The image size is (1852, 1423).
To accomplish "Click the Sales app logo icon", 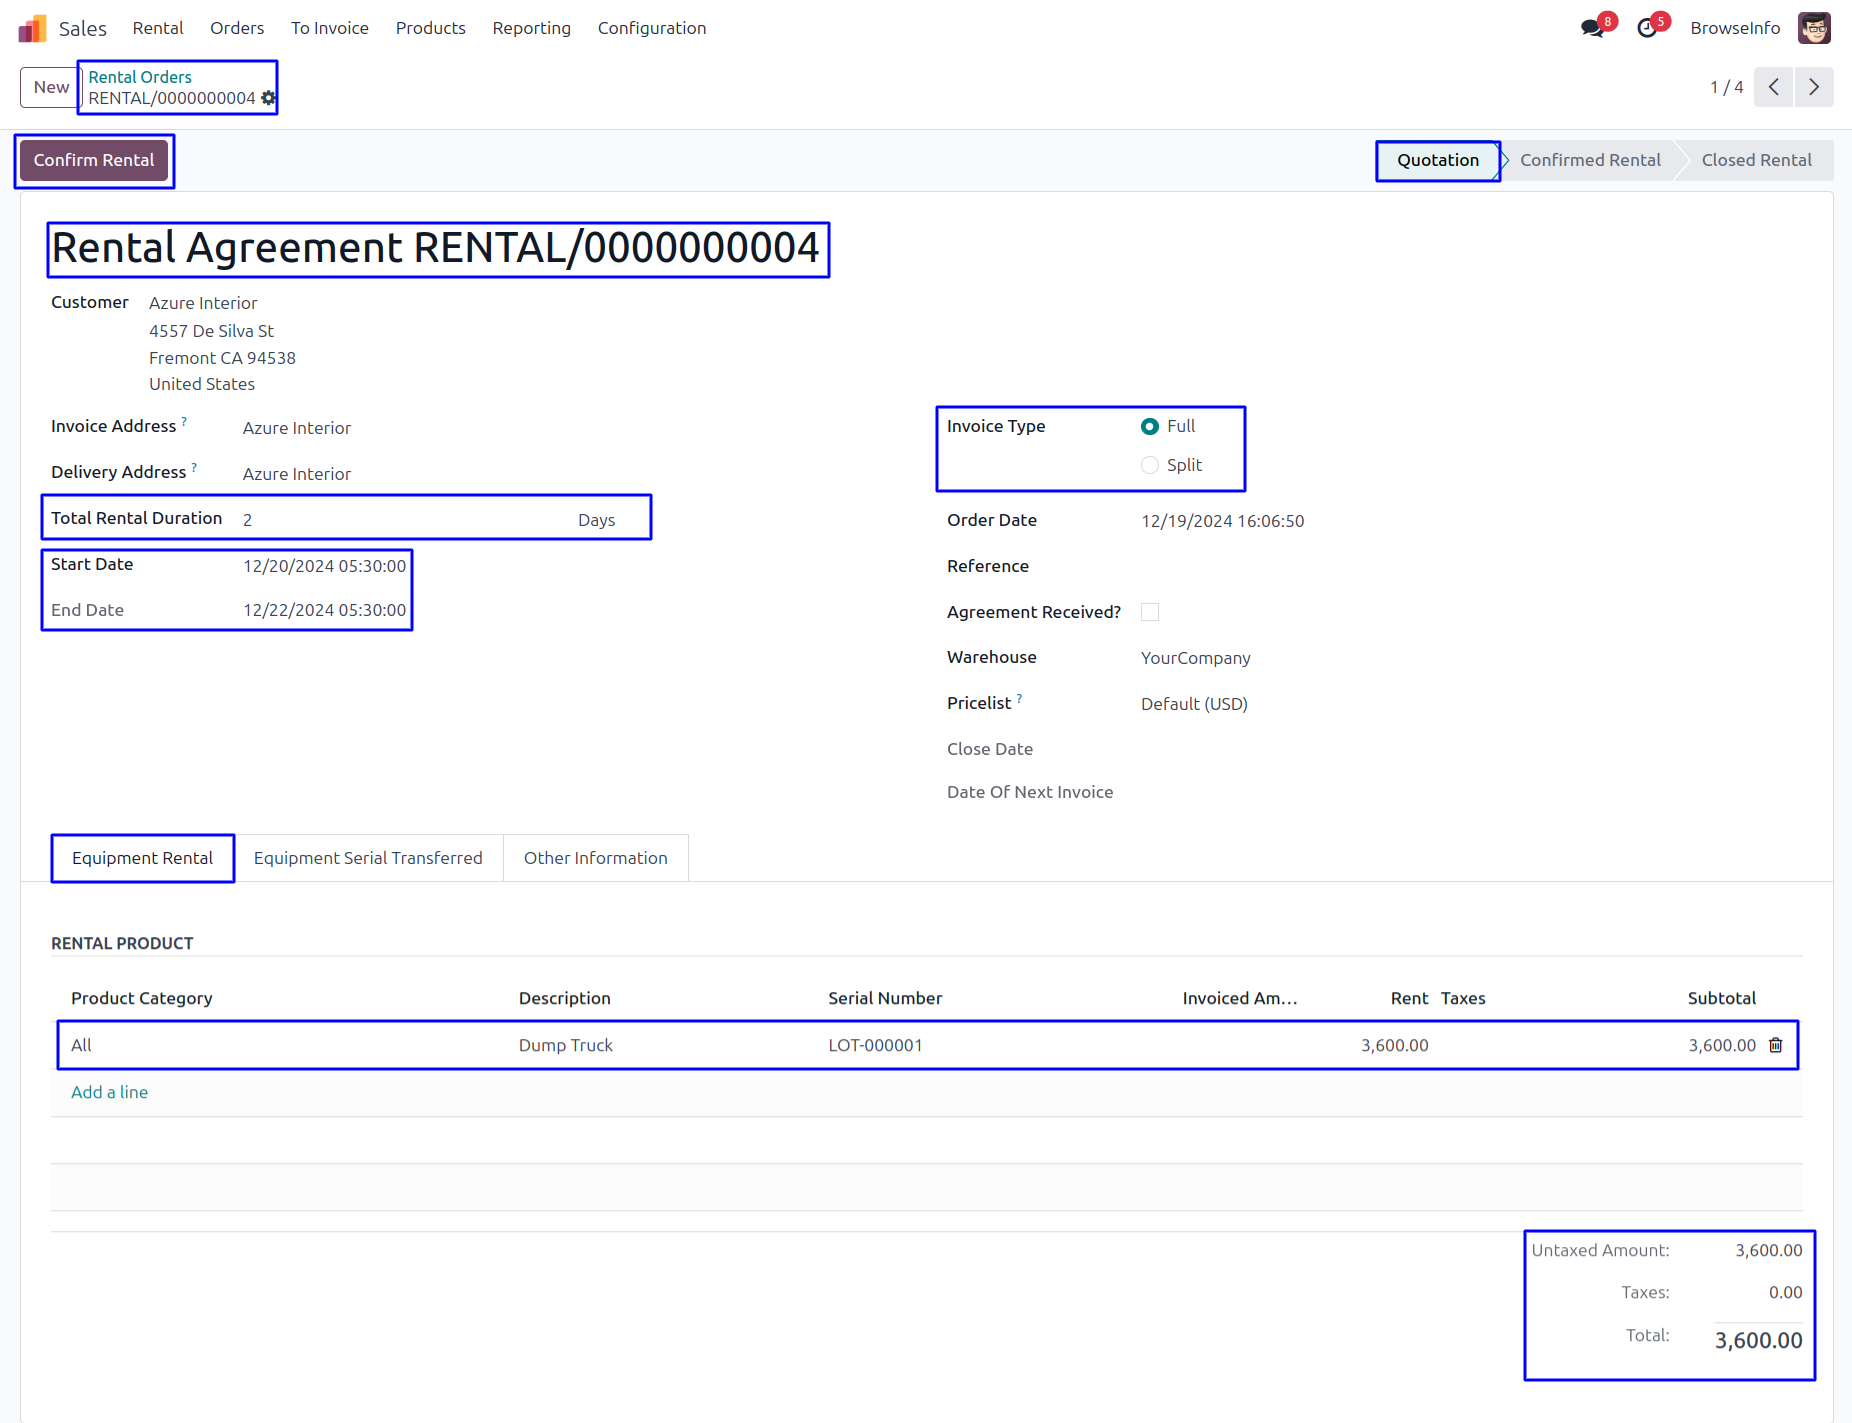I will pos(32,28).
